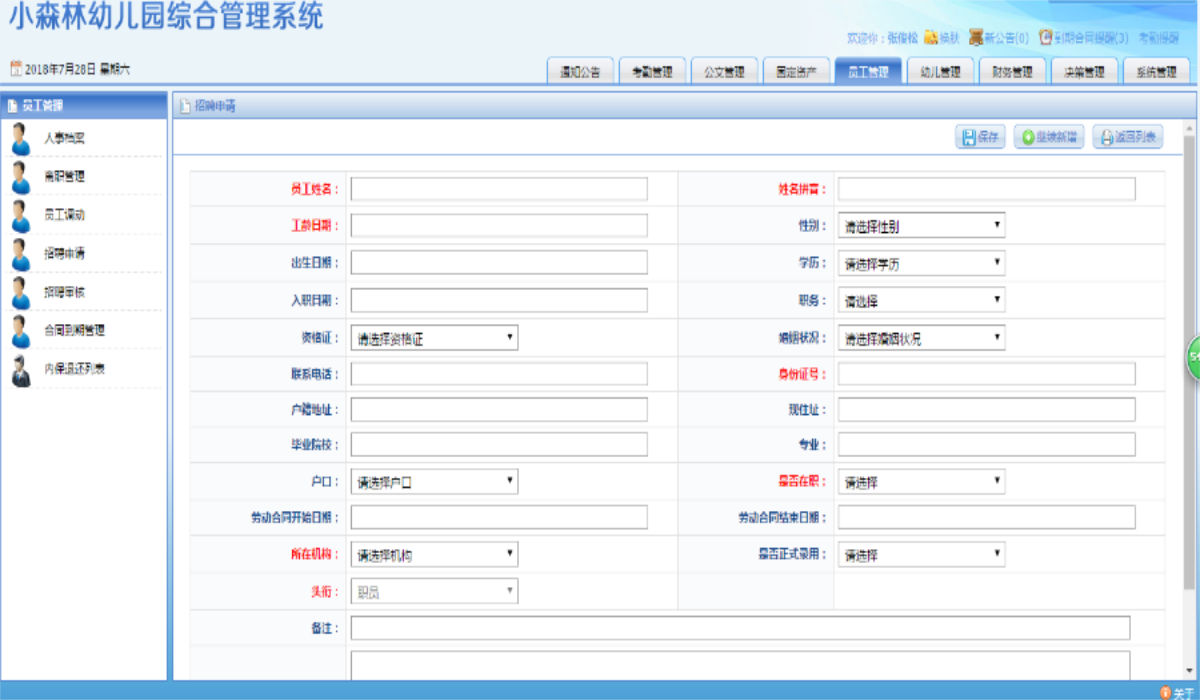Click the 毕业院校 graduation school field
Screen dimensions: 1200x700
point(499,445)
